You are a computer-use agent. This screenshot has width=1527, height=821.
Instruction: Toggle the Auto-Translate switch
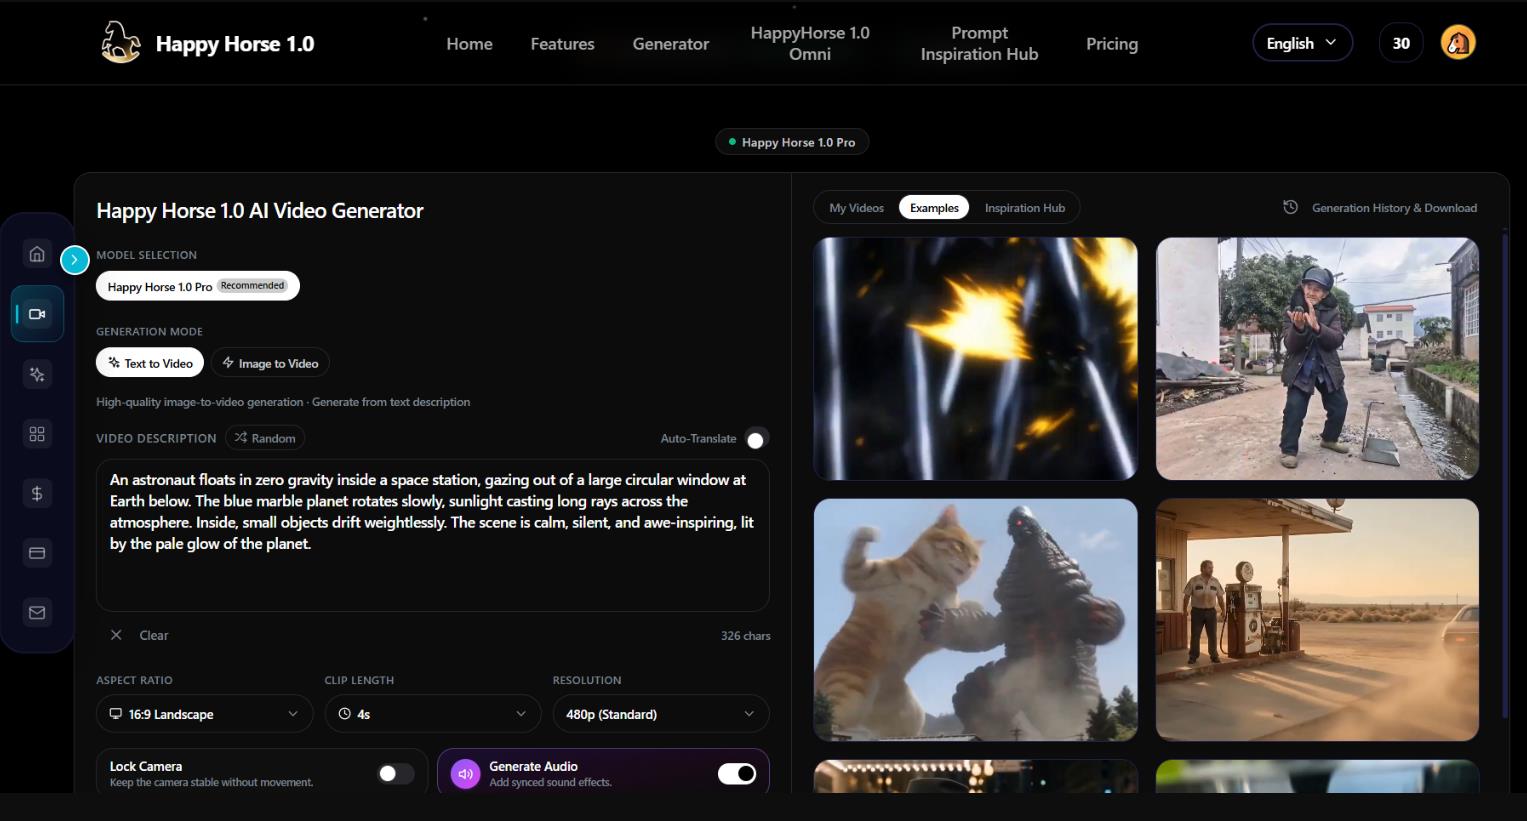point(755,439)
